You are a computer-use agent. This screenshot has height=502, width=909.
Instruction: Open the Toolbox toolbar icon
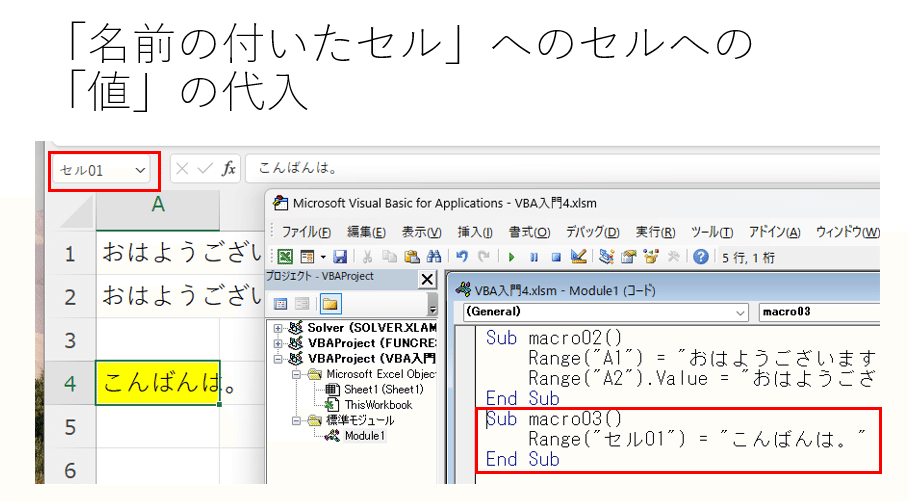click(x=673, y=257)
